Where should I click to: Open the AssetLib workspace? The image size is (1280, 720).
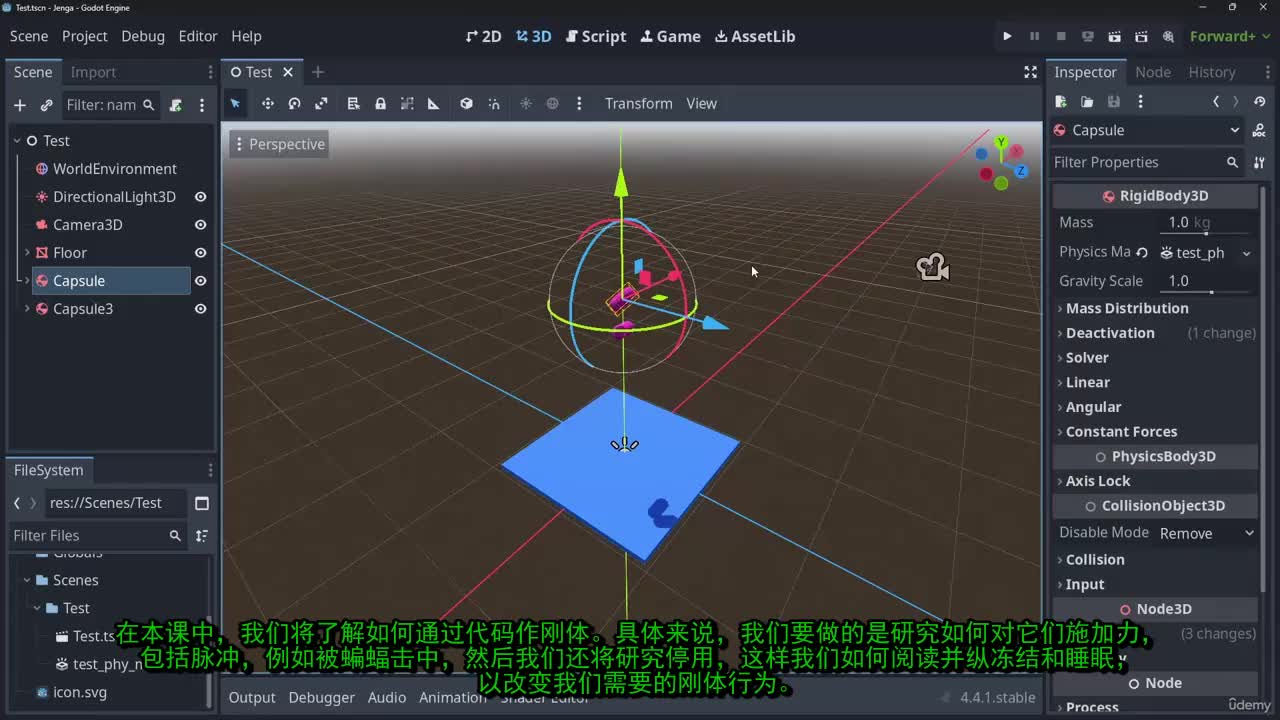click(x=755, y=36)
